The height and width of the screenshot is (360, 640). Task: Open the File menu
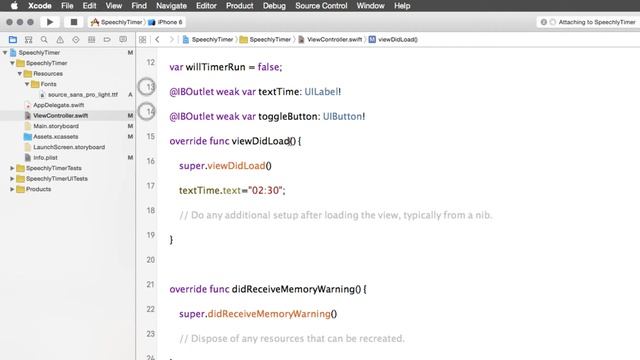pyautogui.click(x=67, y=6)
